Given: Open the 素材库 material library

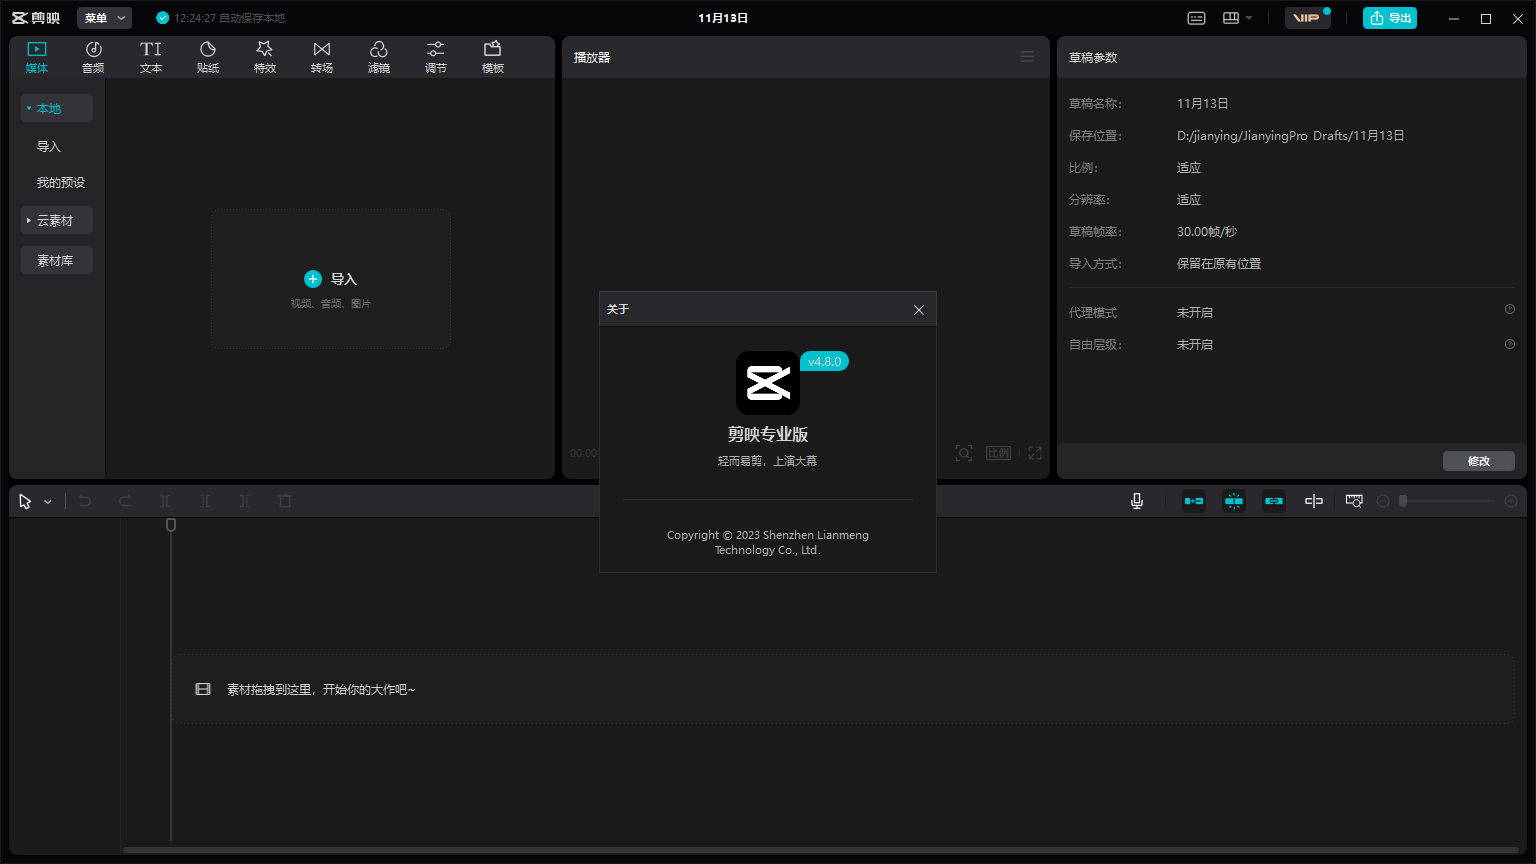Looking at the screenshot, I should pyautogui.click(x=57, y=260).
